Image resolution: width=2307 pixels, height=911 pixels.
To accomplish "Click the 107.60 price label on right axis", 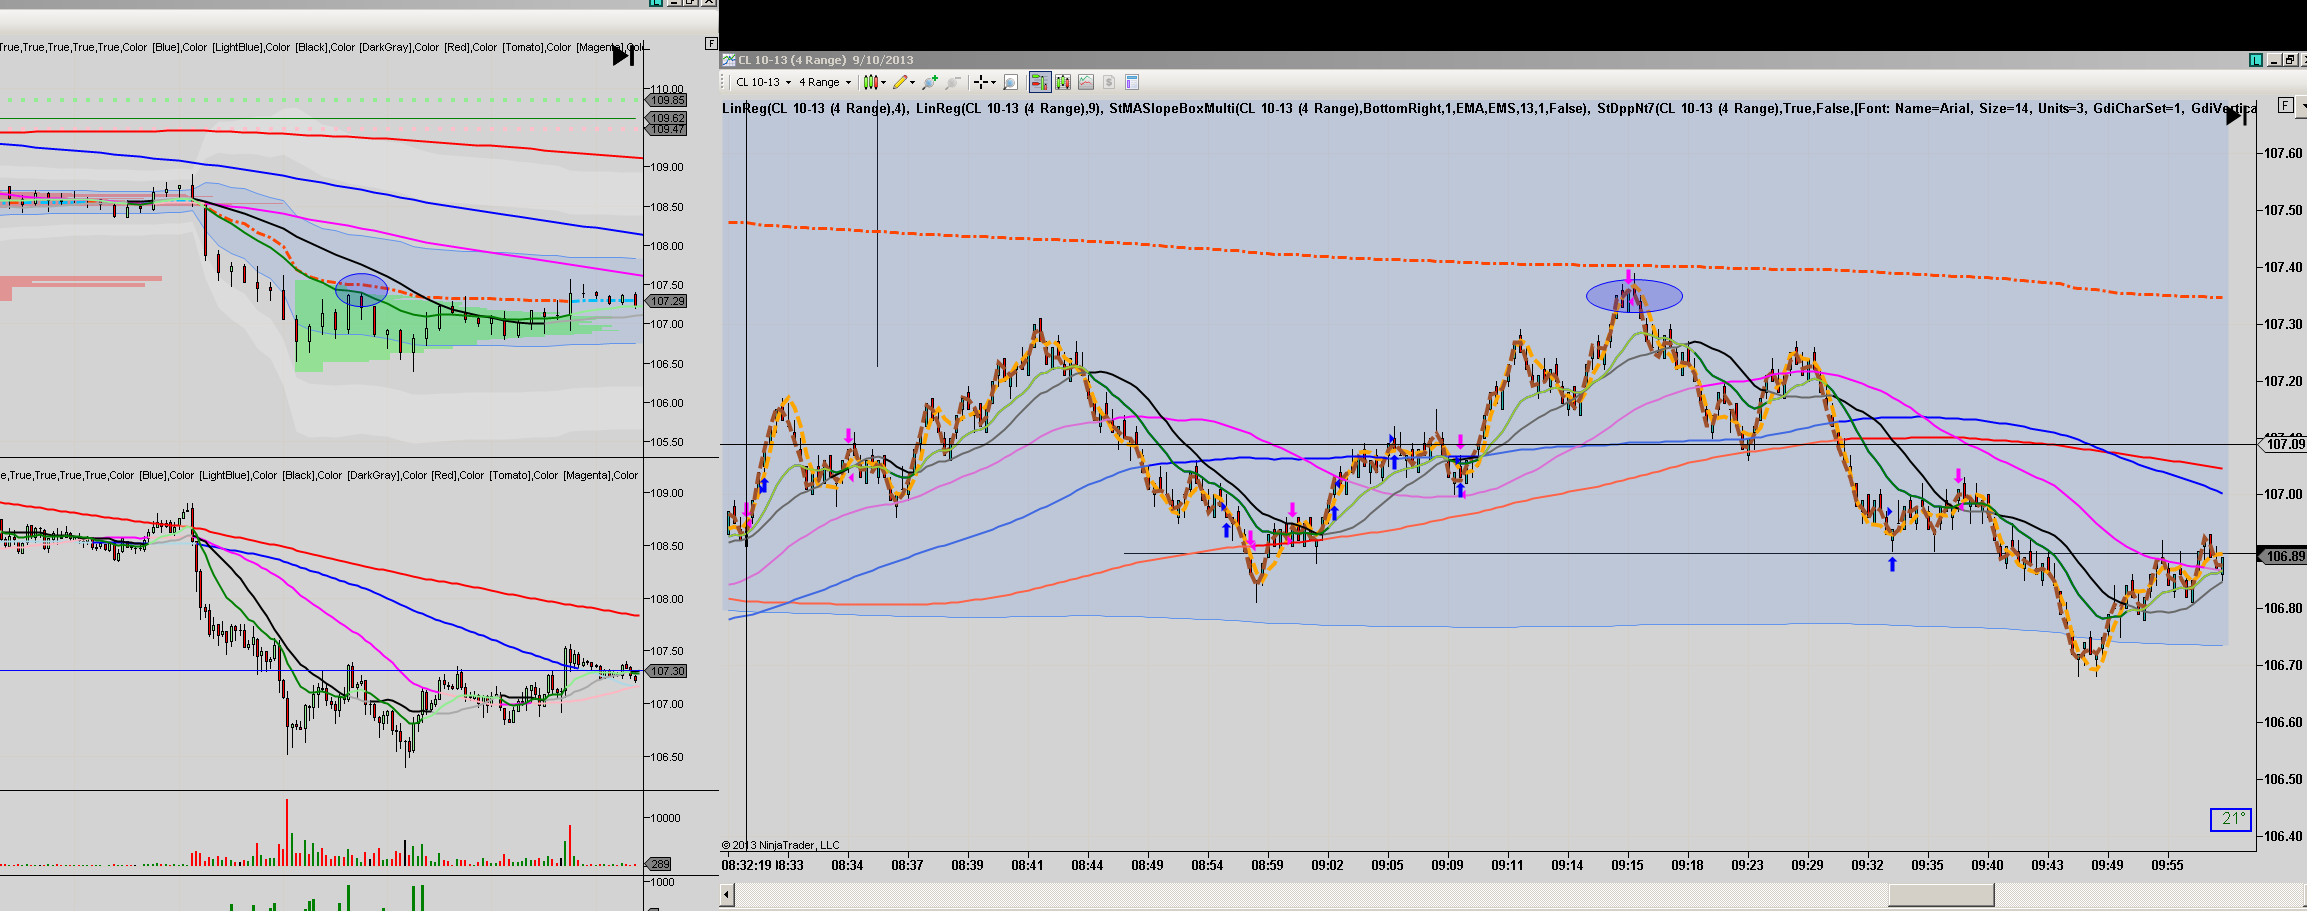I will [2283, 153].
